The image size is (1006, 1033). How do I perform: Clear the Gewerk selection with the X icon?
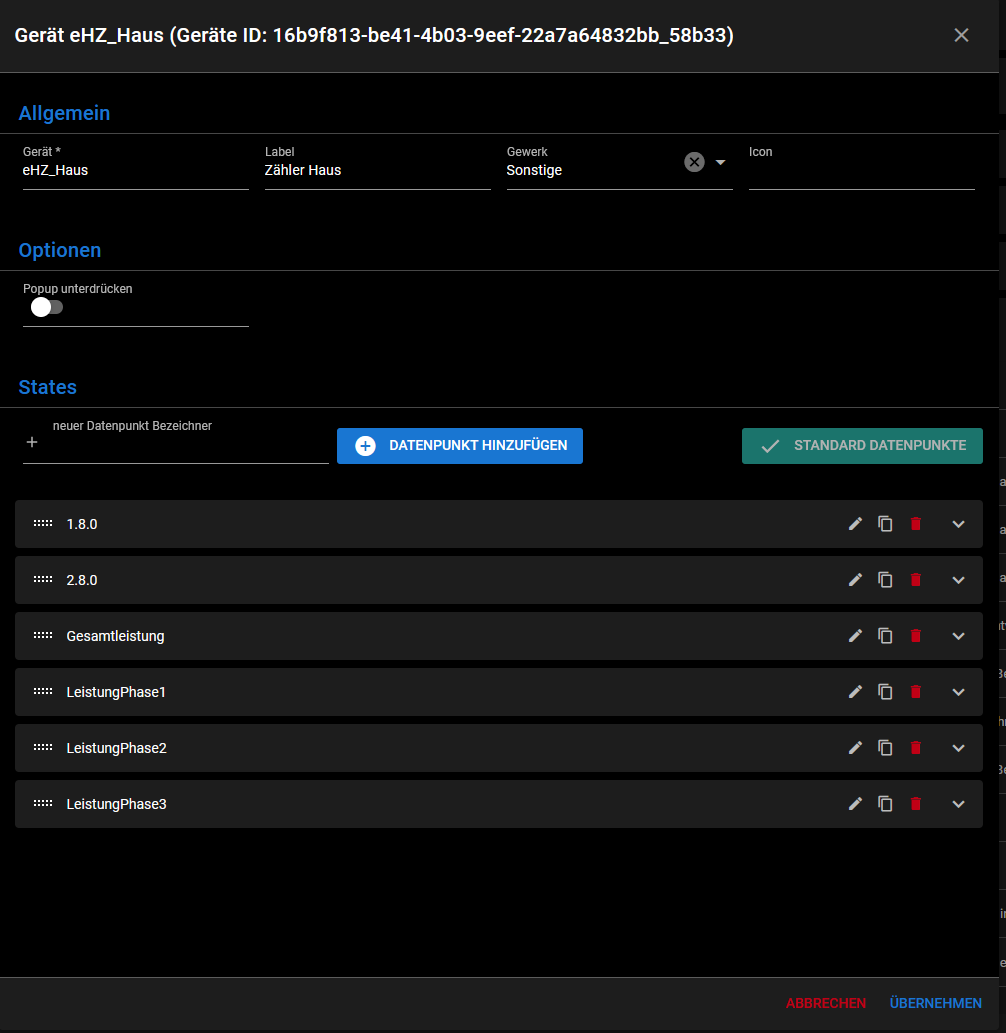[x=694, y=162]
